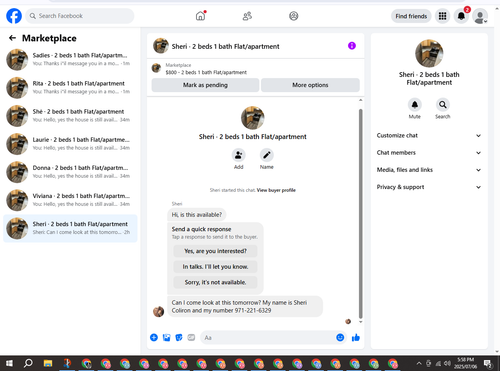The height and width of the screenshot is (371, 500).
Task: Click the chat scrollbar
Action: pyautogui.click(x=360, y=214)
